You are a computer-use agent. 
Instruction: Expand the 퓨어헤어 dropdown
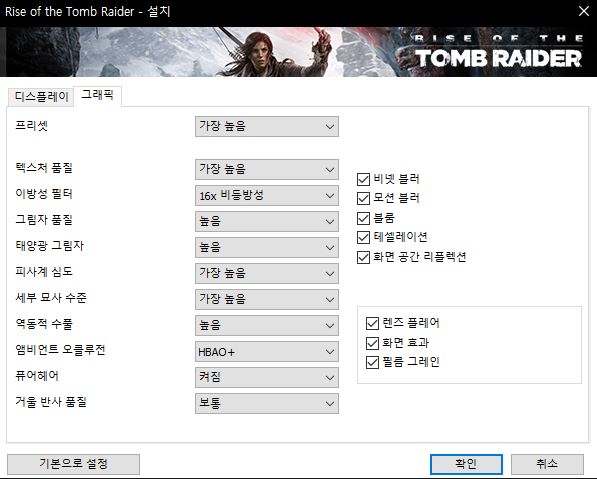267,377
